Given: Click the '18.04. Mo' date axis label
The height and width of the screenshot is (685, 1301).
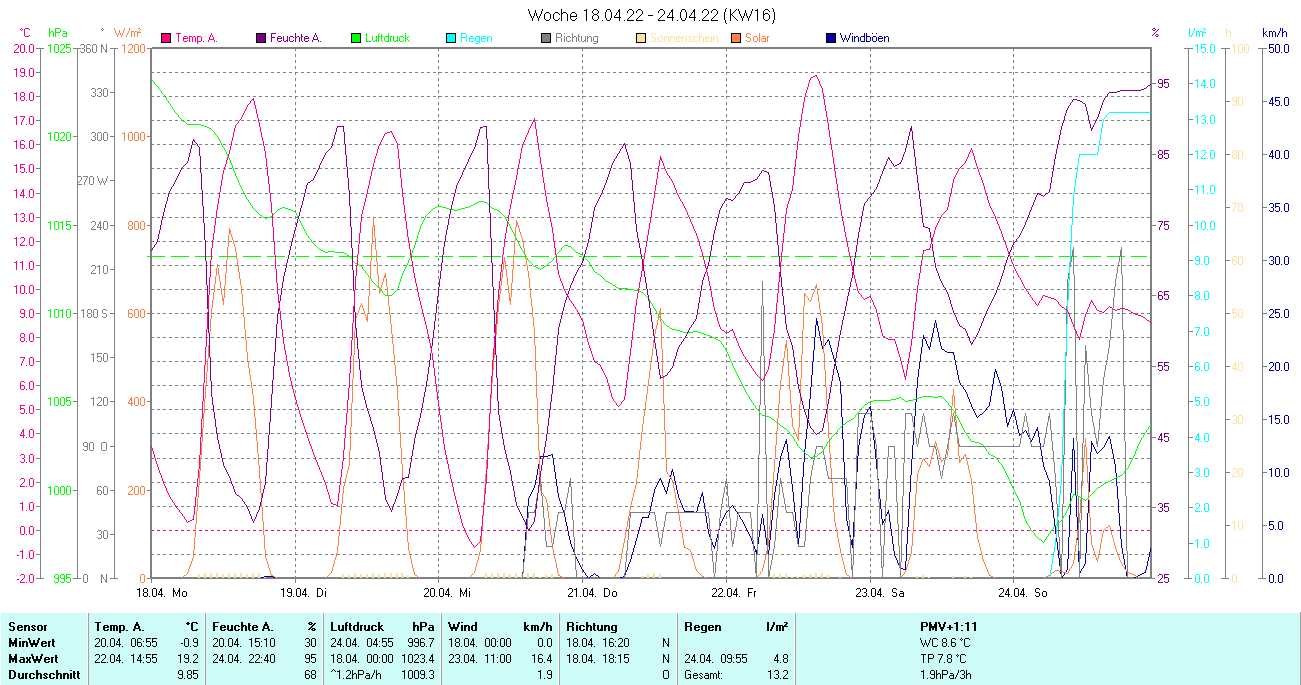Looking at the screenshot, I should pos(163,593).
